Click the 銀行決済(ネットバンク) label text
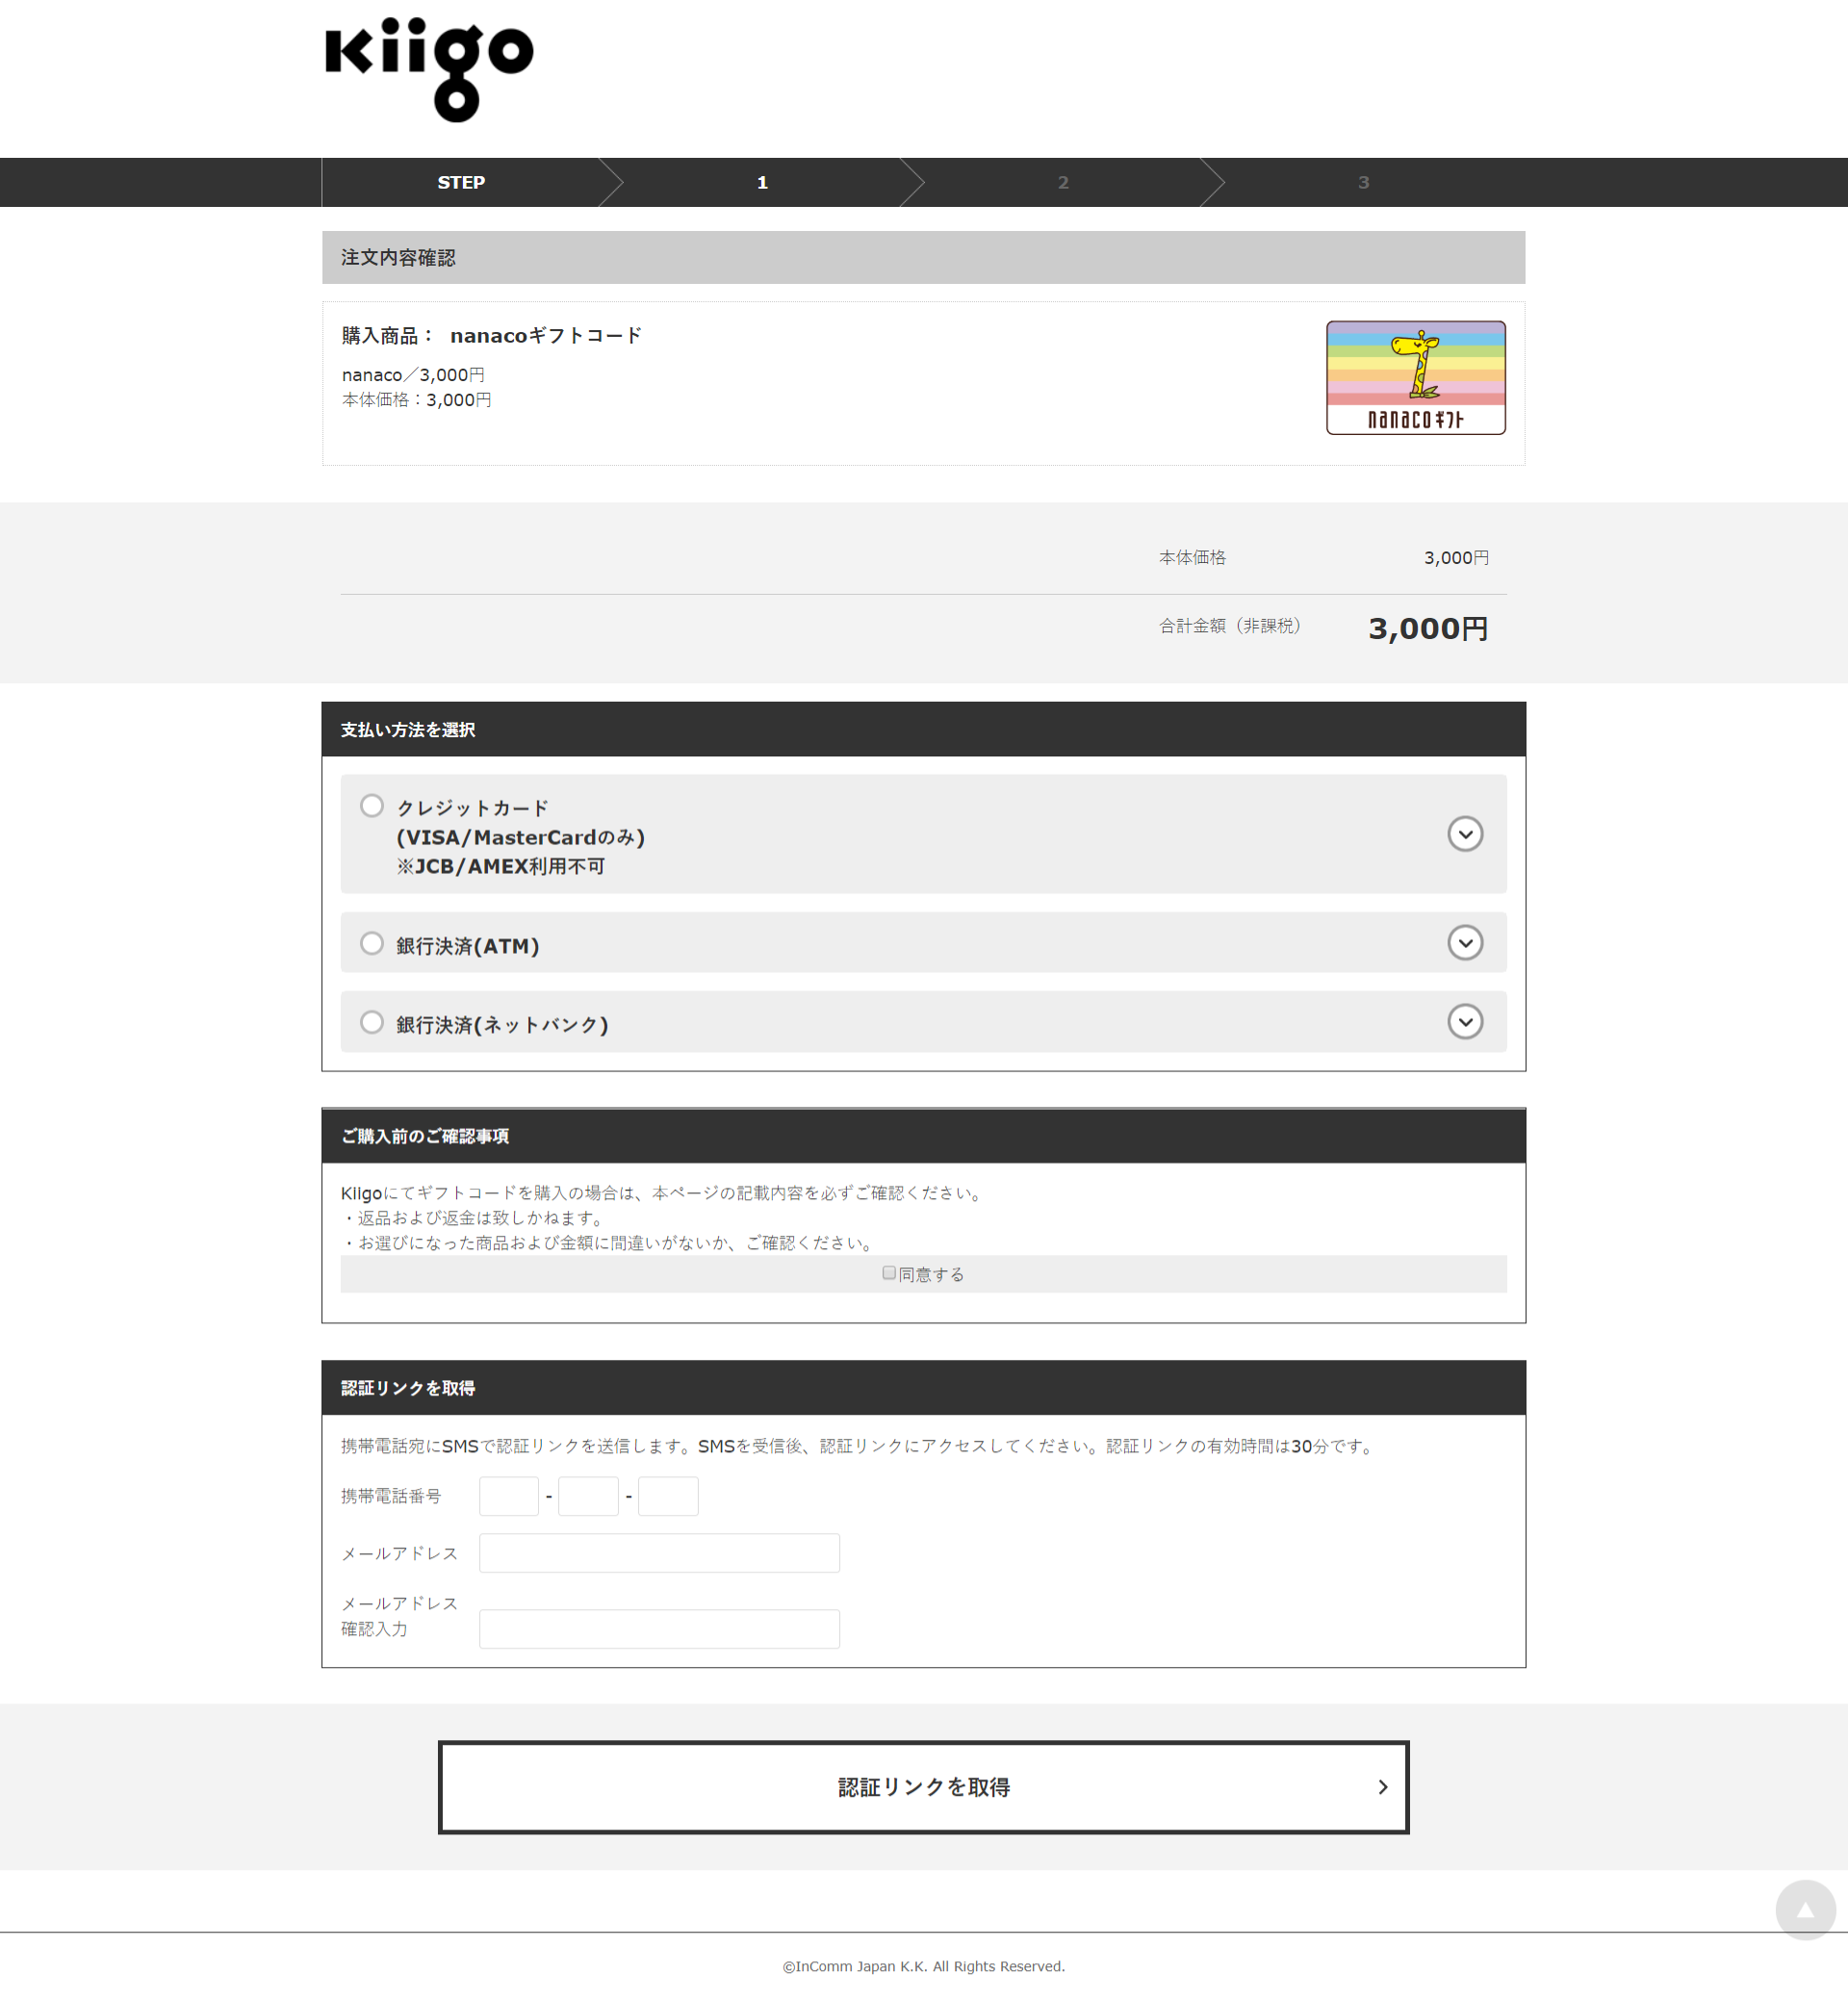The width and height of the screenshot is (1848, 1999). click(502, 1025)
